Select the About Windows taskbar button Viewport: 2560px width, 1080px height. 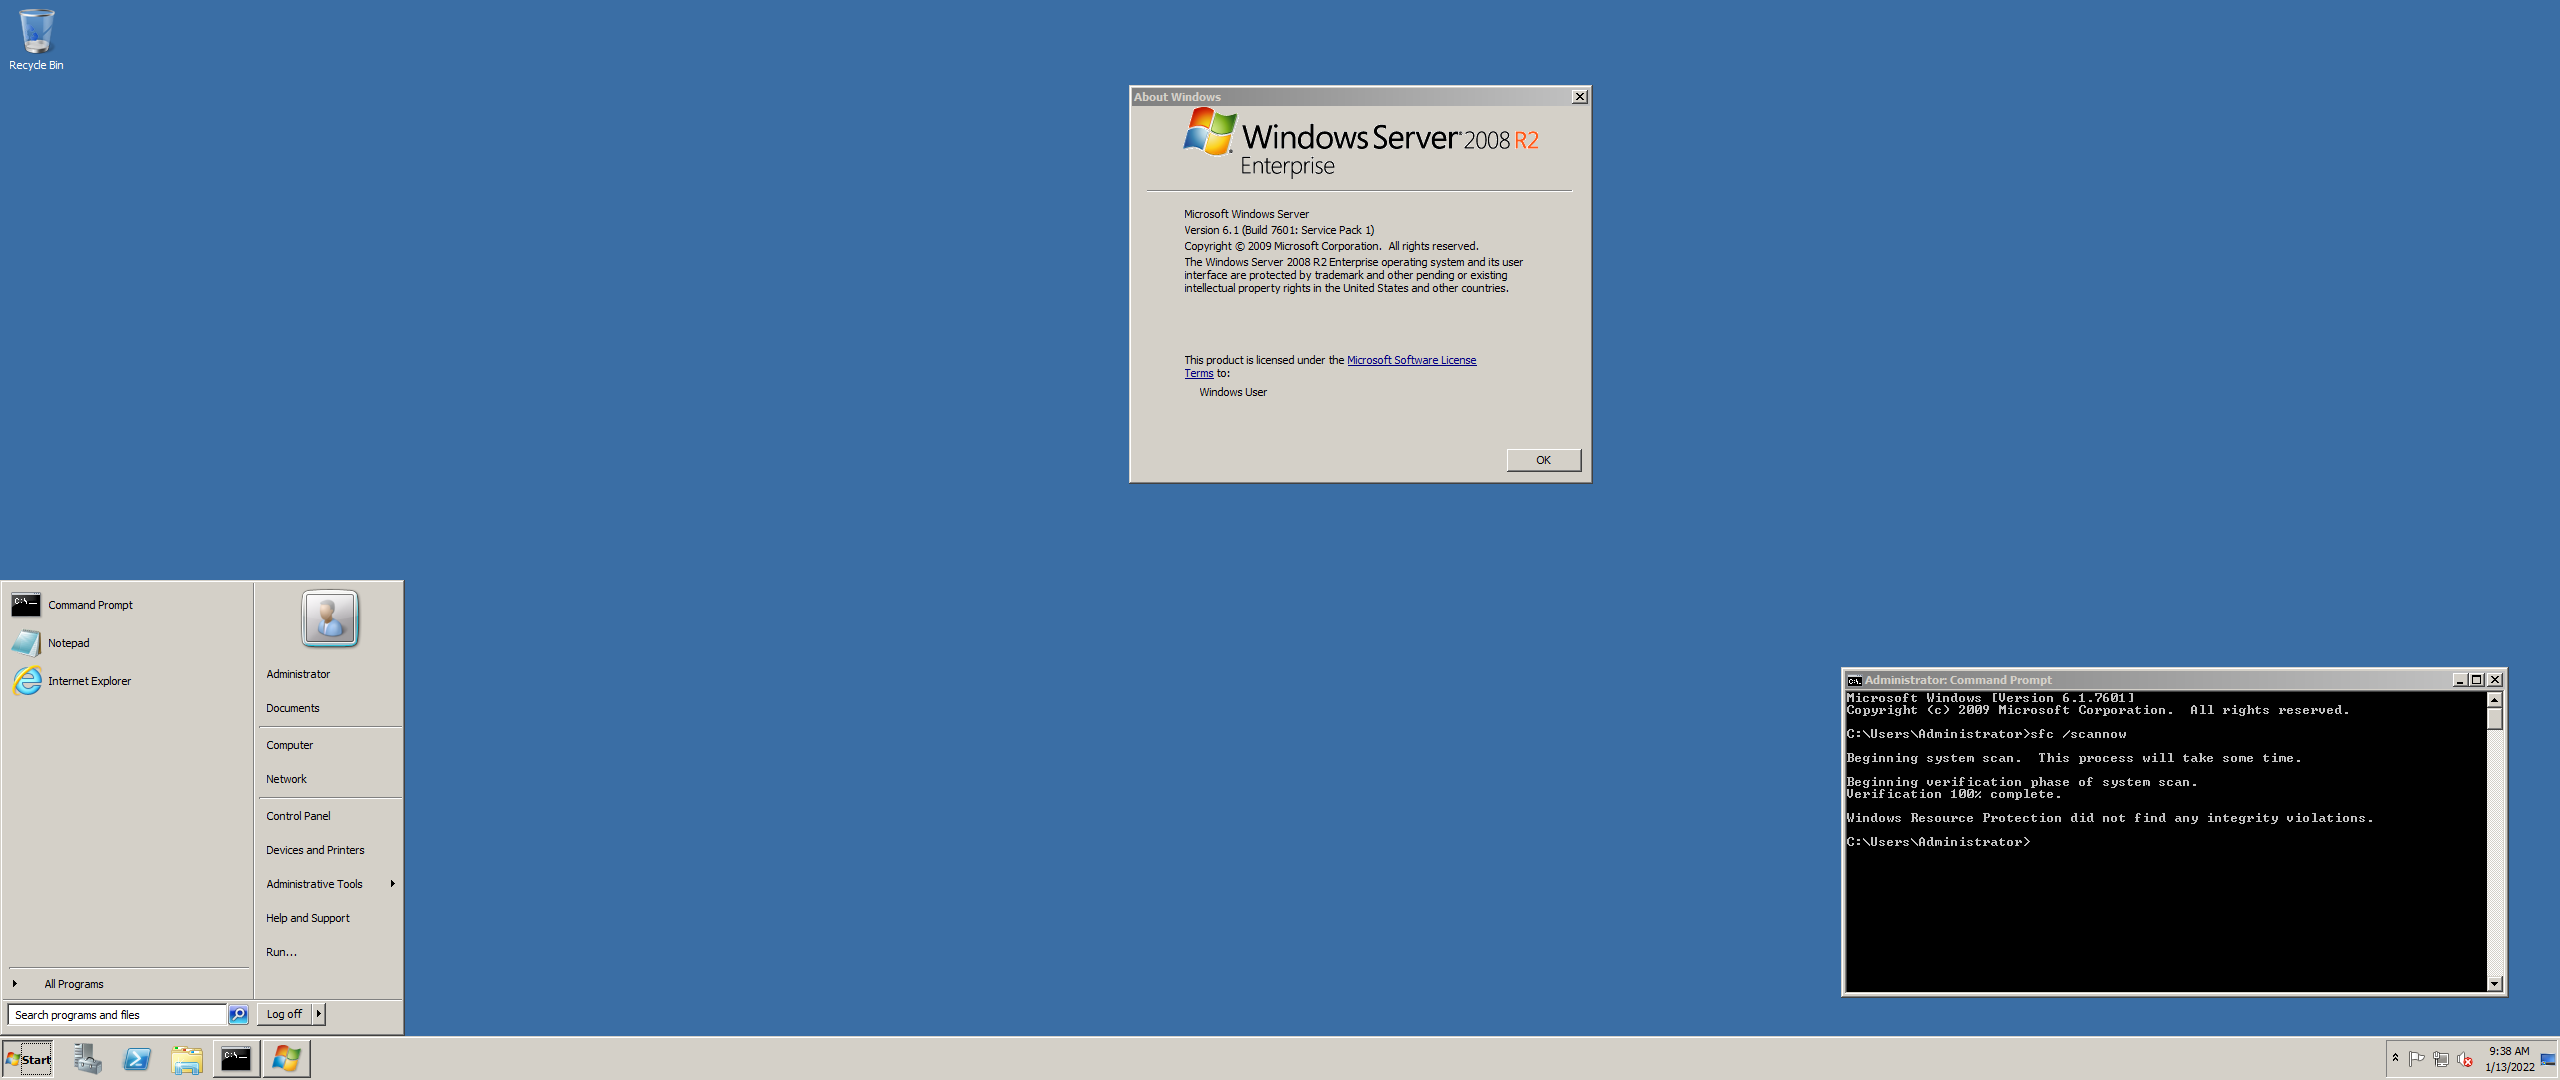click(286, 1059)
